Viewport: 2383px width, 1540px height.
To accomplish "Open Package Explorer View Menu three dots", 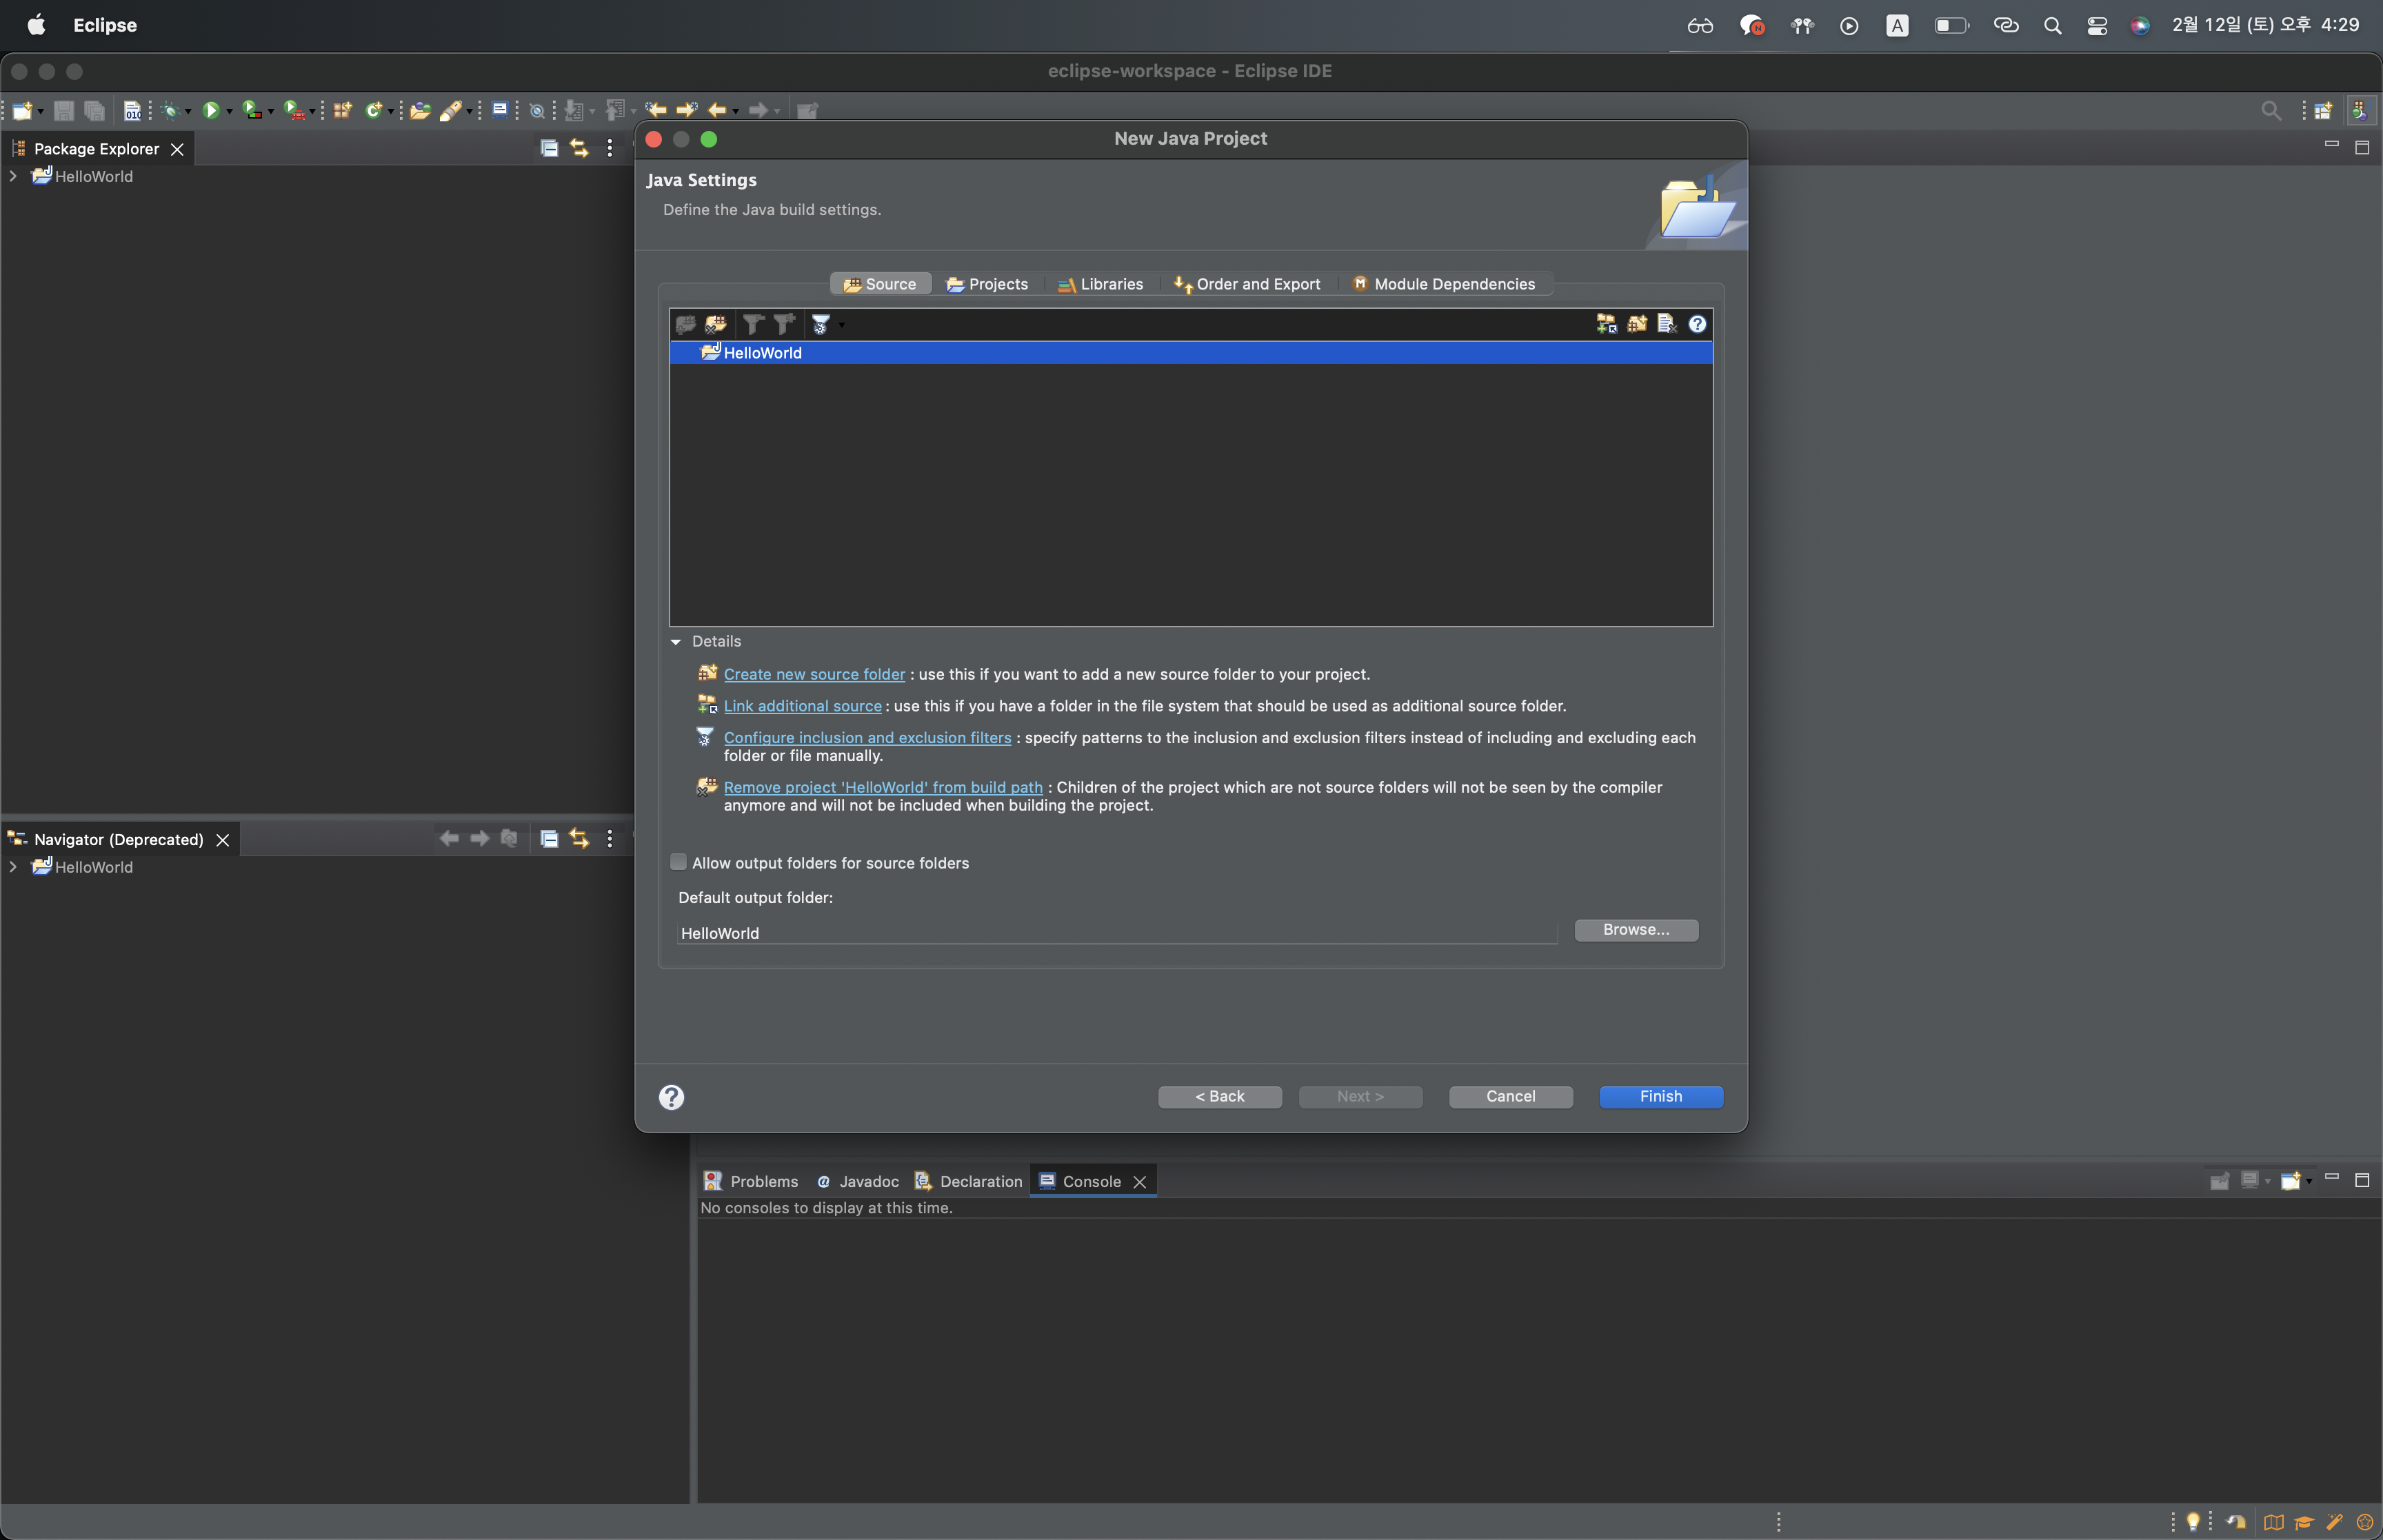I will click(610, 148).
